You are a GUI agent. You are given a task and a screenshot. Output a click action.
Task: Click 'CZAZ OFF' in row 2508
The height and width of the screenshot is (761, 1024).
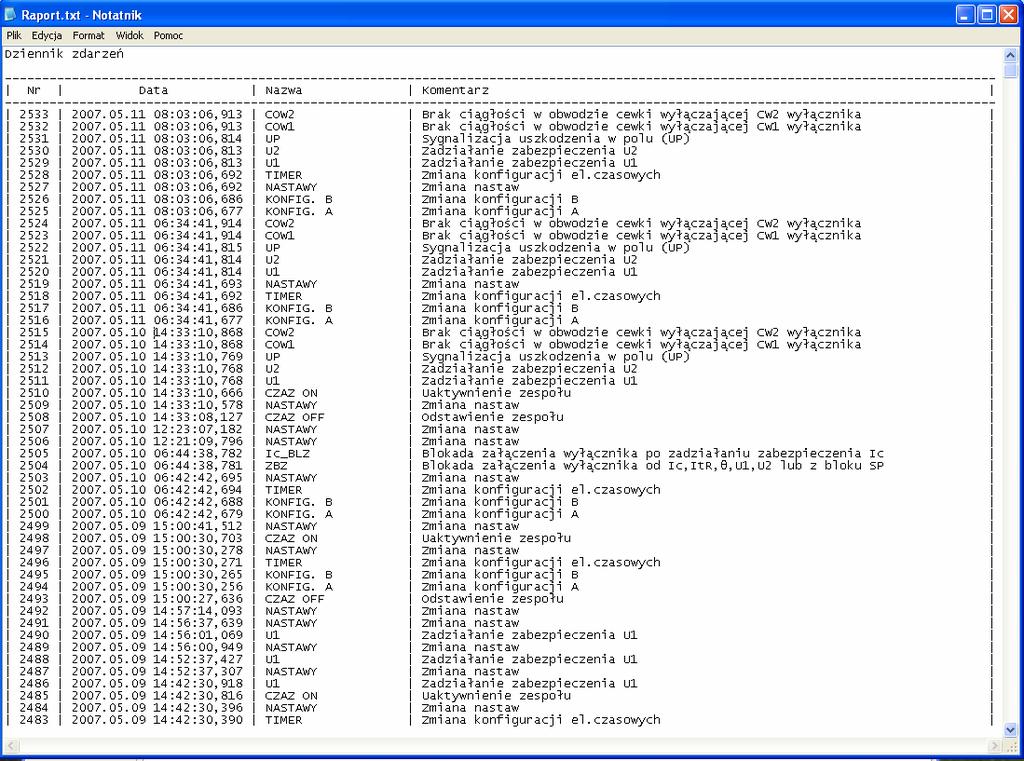(x=295, y=417)
